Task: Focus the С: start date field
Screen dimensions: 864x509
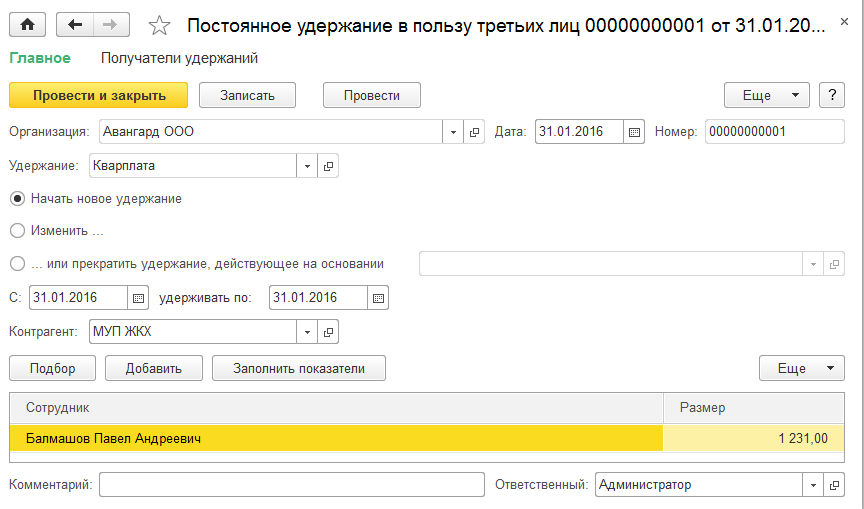Action: click(78, 298)
